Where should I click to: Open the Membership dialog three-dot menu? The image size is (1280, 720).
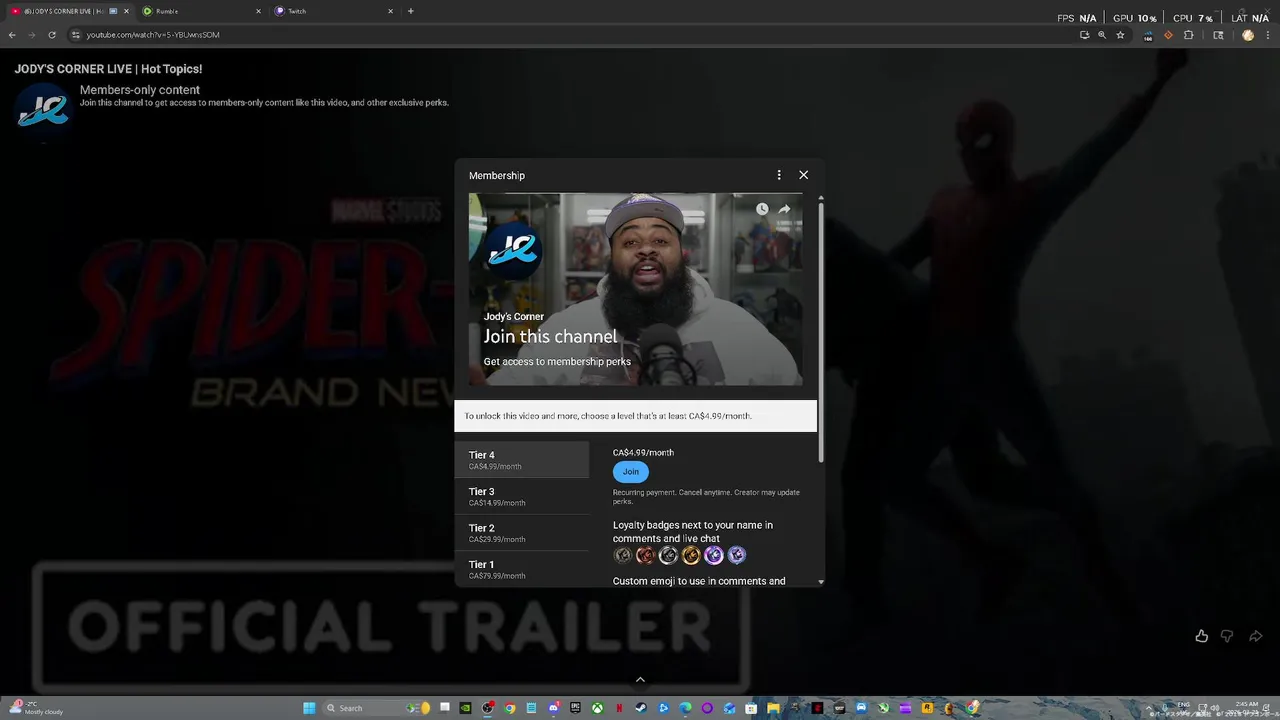pyautogui.click(x=779, y=175)
